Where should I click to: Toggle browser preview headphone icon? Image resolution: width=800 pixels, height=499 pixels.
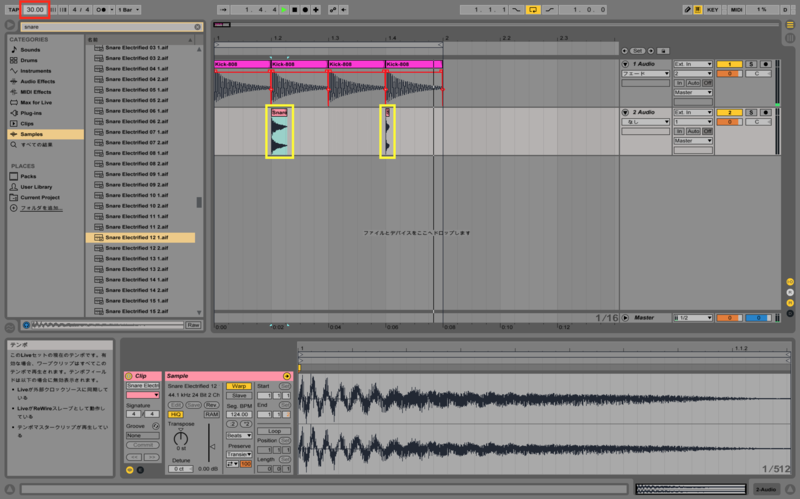point(26,325)
